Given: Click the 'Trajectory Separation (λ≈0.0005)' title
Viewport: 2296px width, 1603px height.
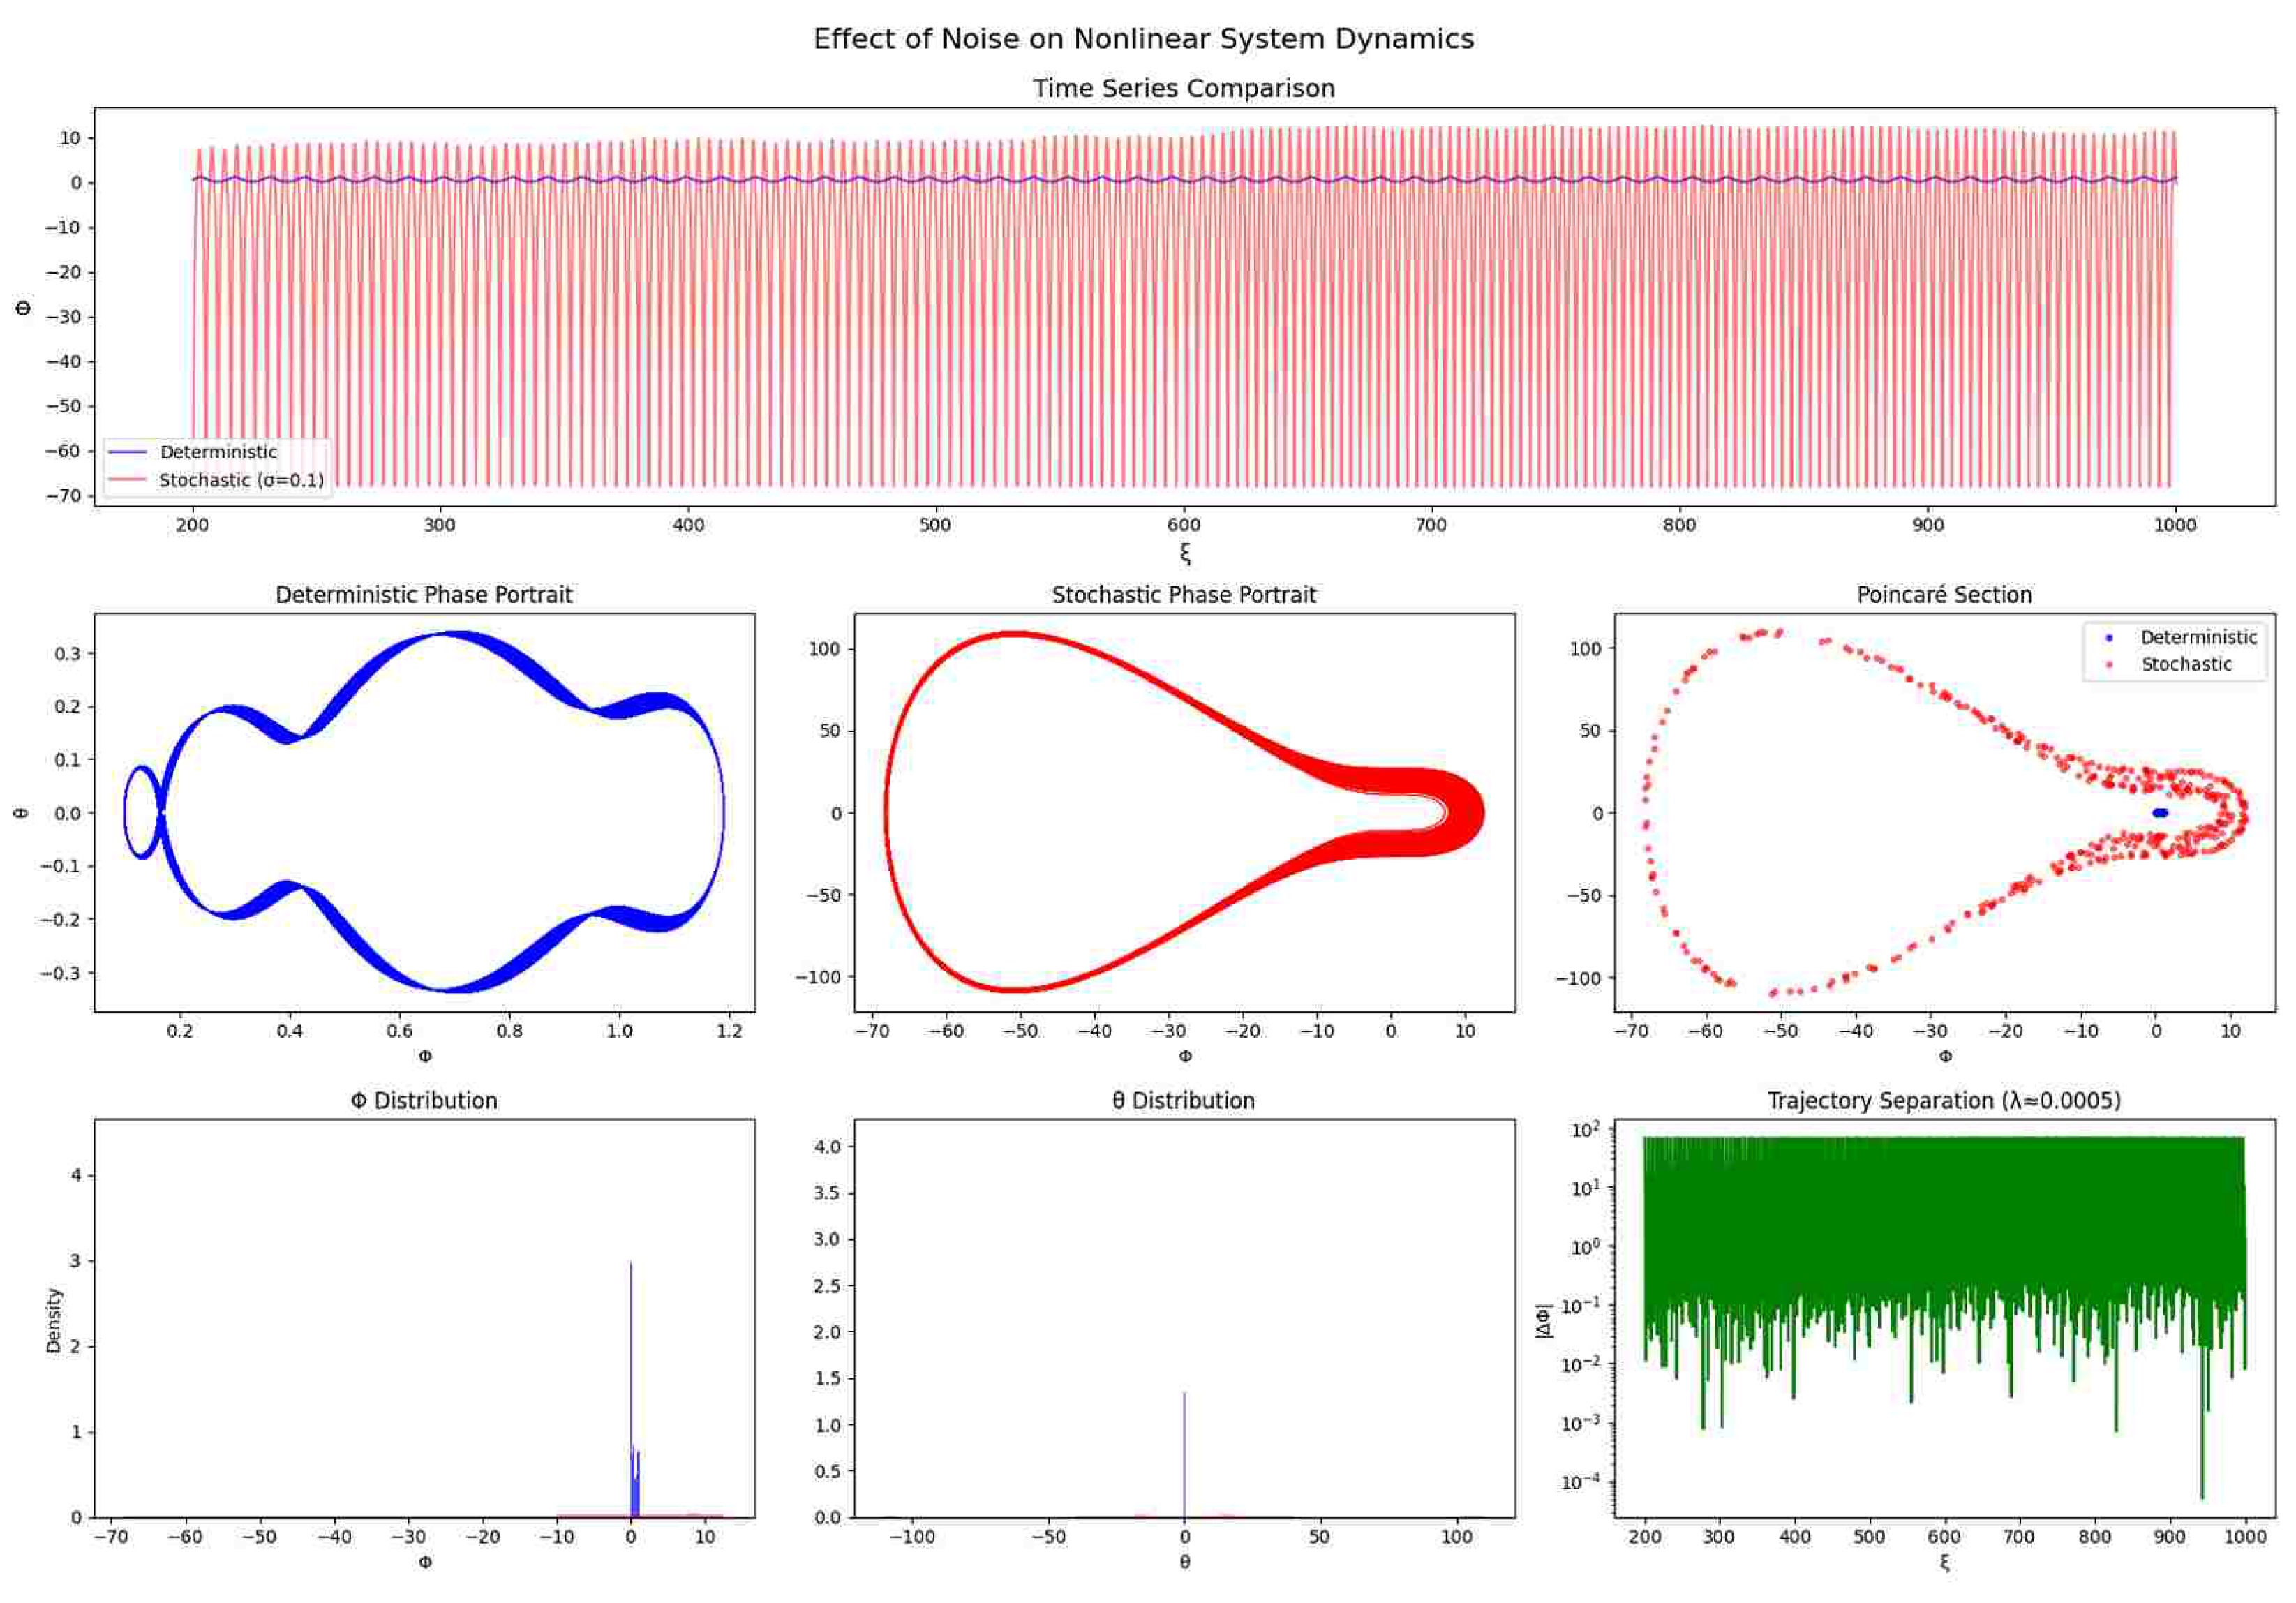Looking at the screenshot, I should tap(1944, 1101).
